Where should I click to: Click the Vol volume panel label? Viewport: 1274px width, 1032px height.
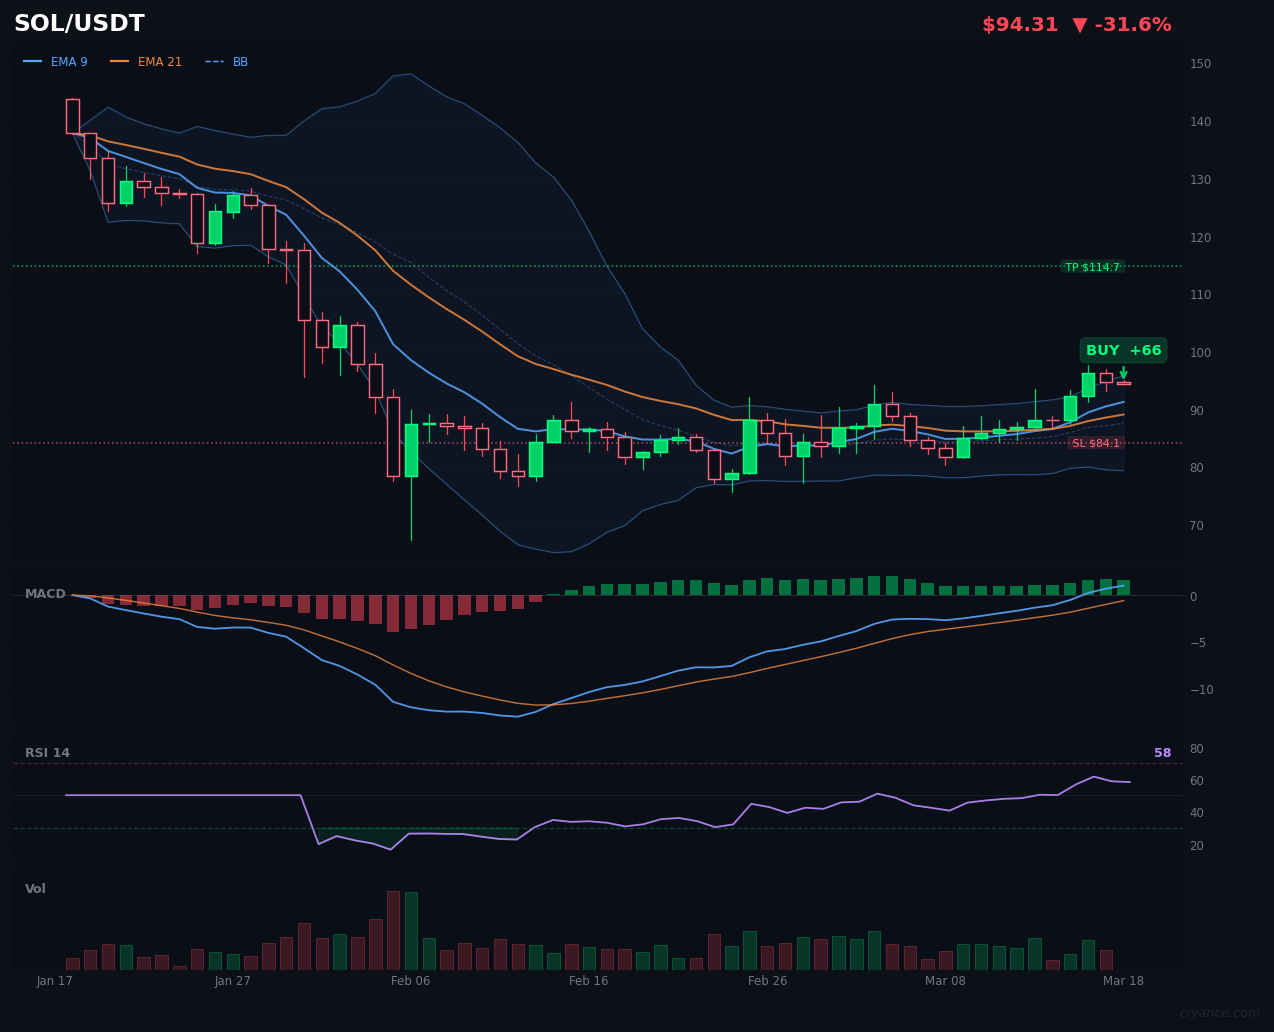coord(35,888)
